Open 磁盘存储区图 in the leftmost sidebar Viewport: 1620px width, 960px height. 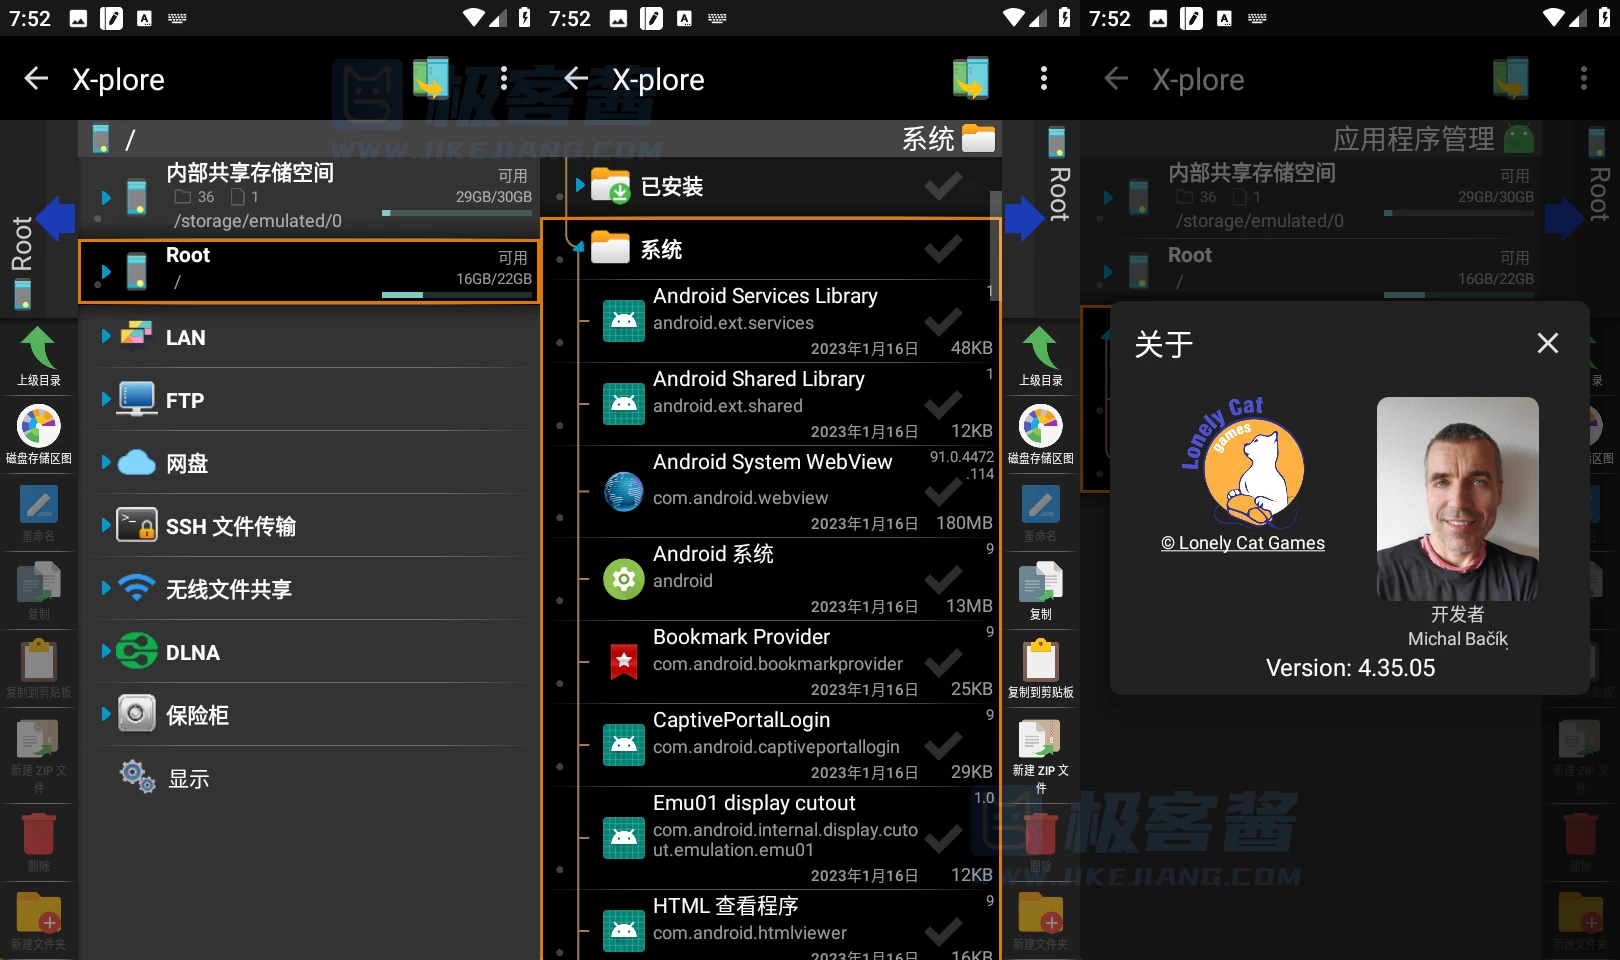pyautogui.click(x=38, y=435)
